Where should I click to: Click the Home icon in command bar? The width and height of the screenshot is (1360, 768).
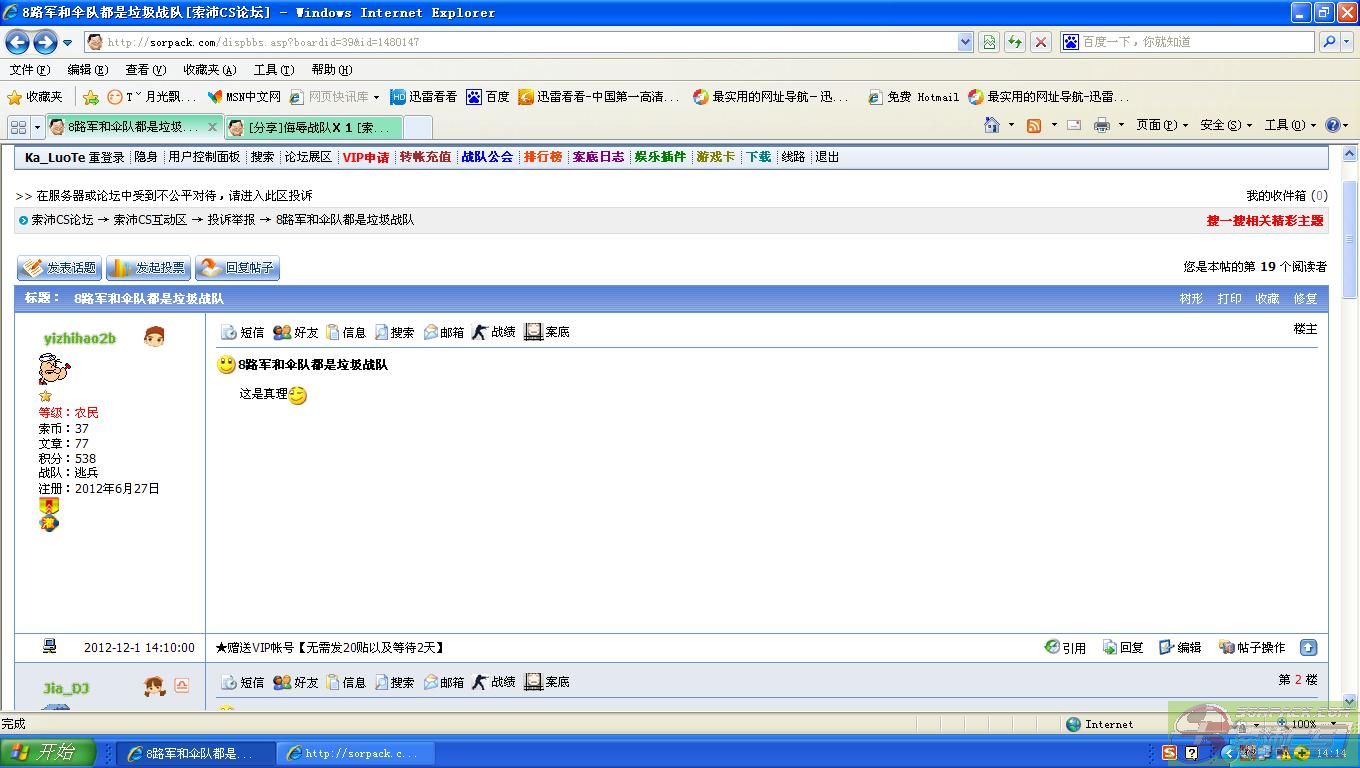[991, 125]
